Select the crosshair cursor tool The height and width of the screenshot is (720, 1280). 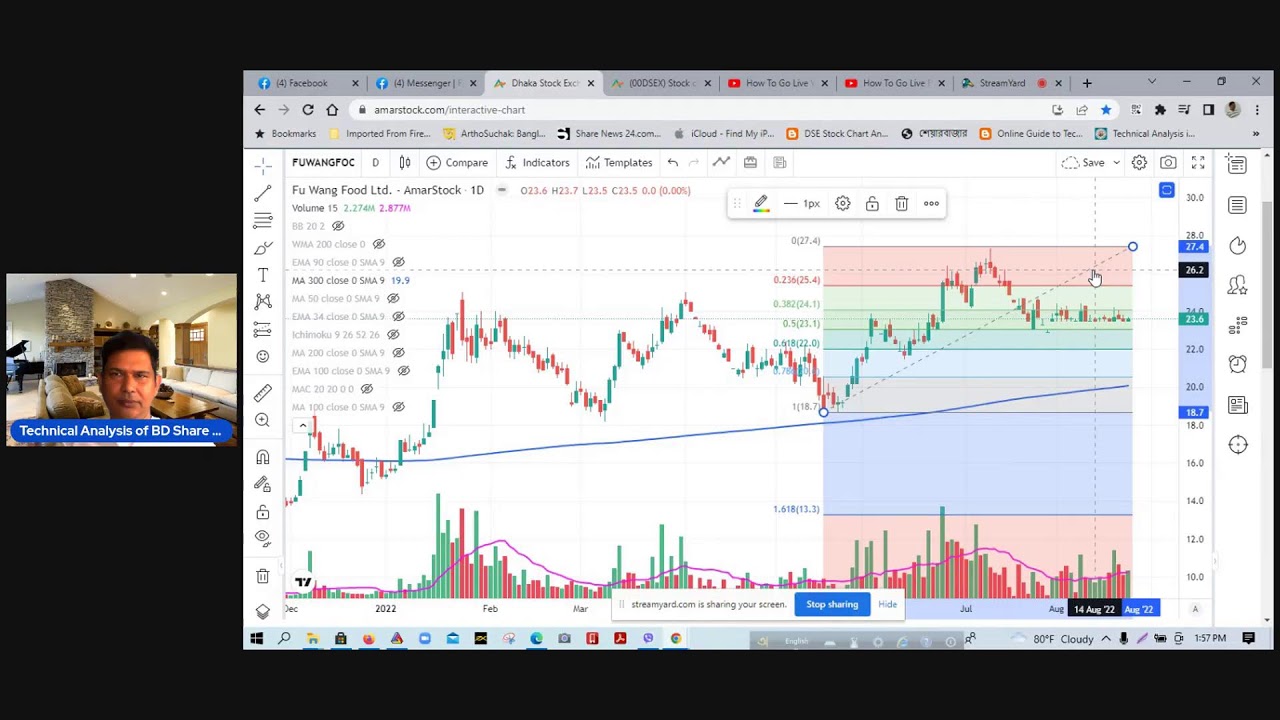(263, 166)
